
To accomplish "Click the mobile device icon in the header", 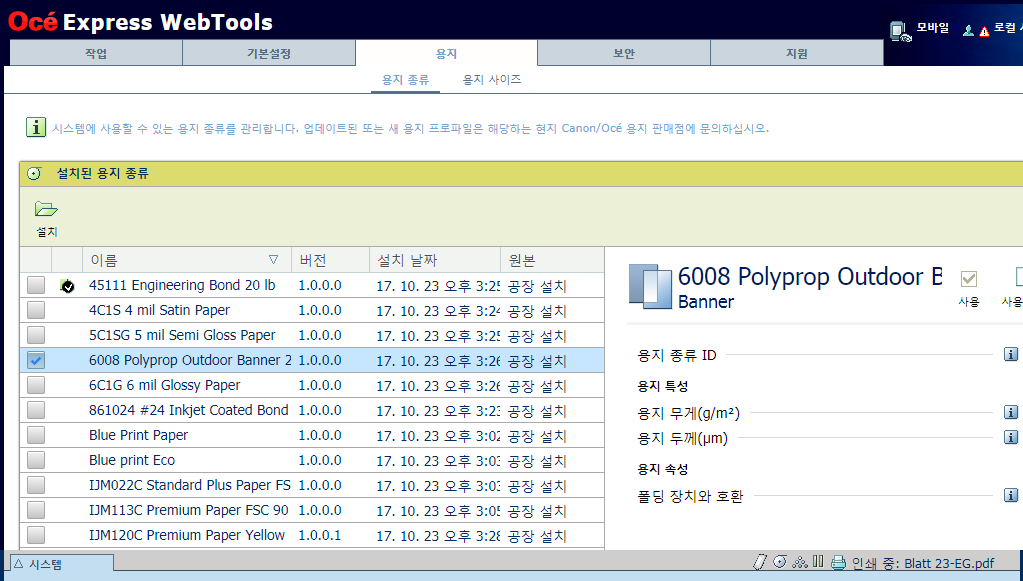I will [x=900, y=31].
